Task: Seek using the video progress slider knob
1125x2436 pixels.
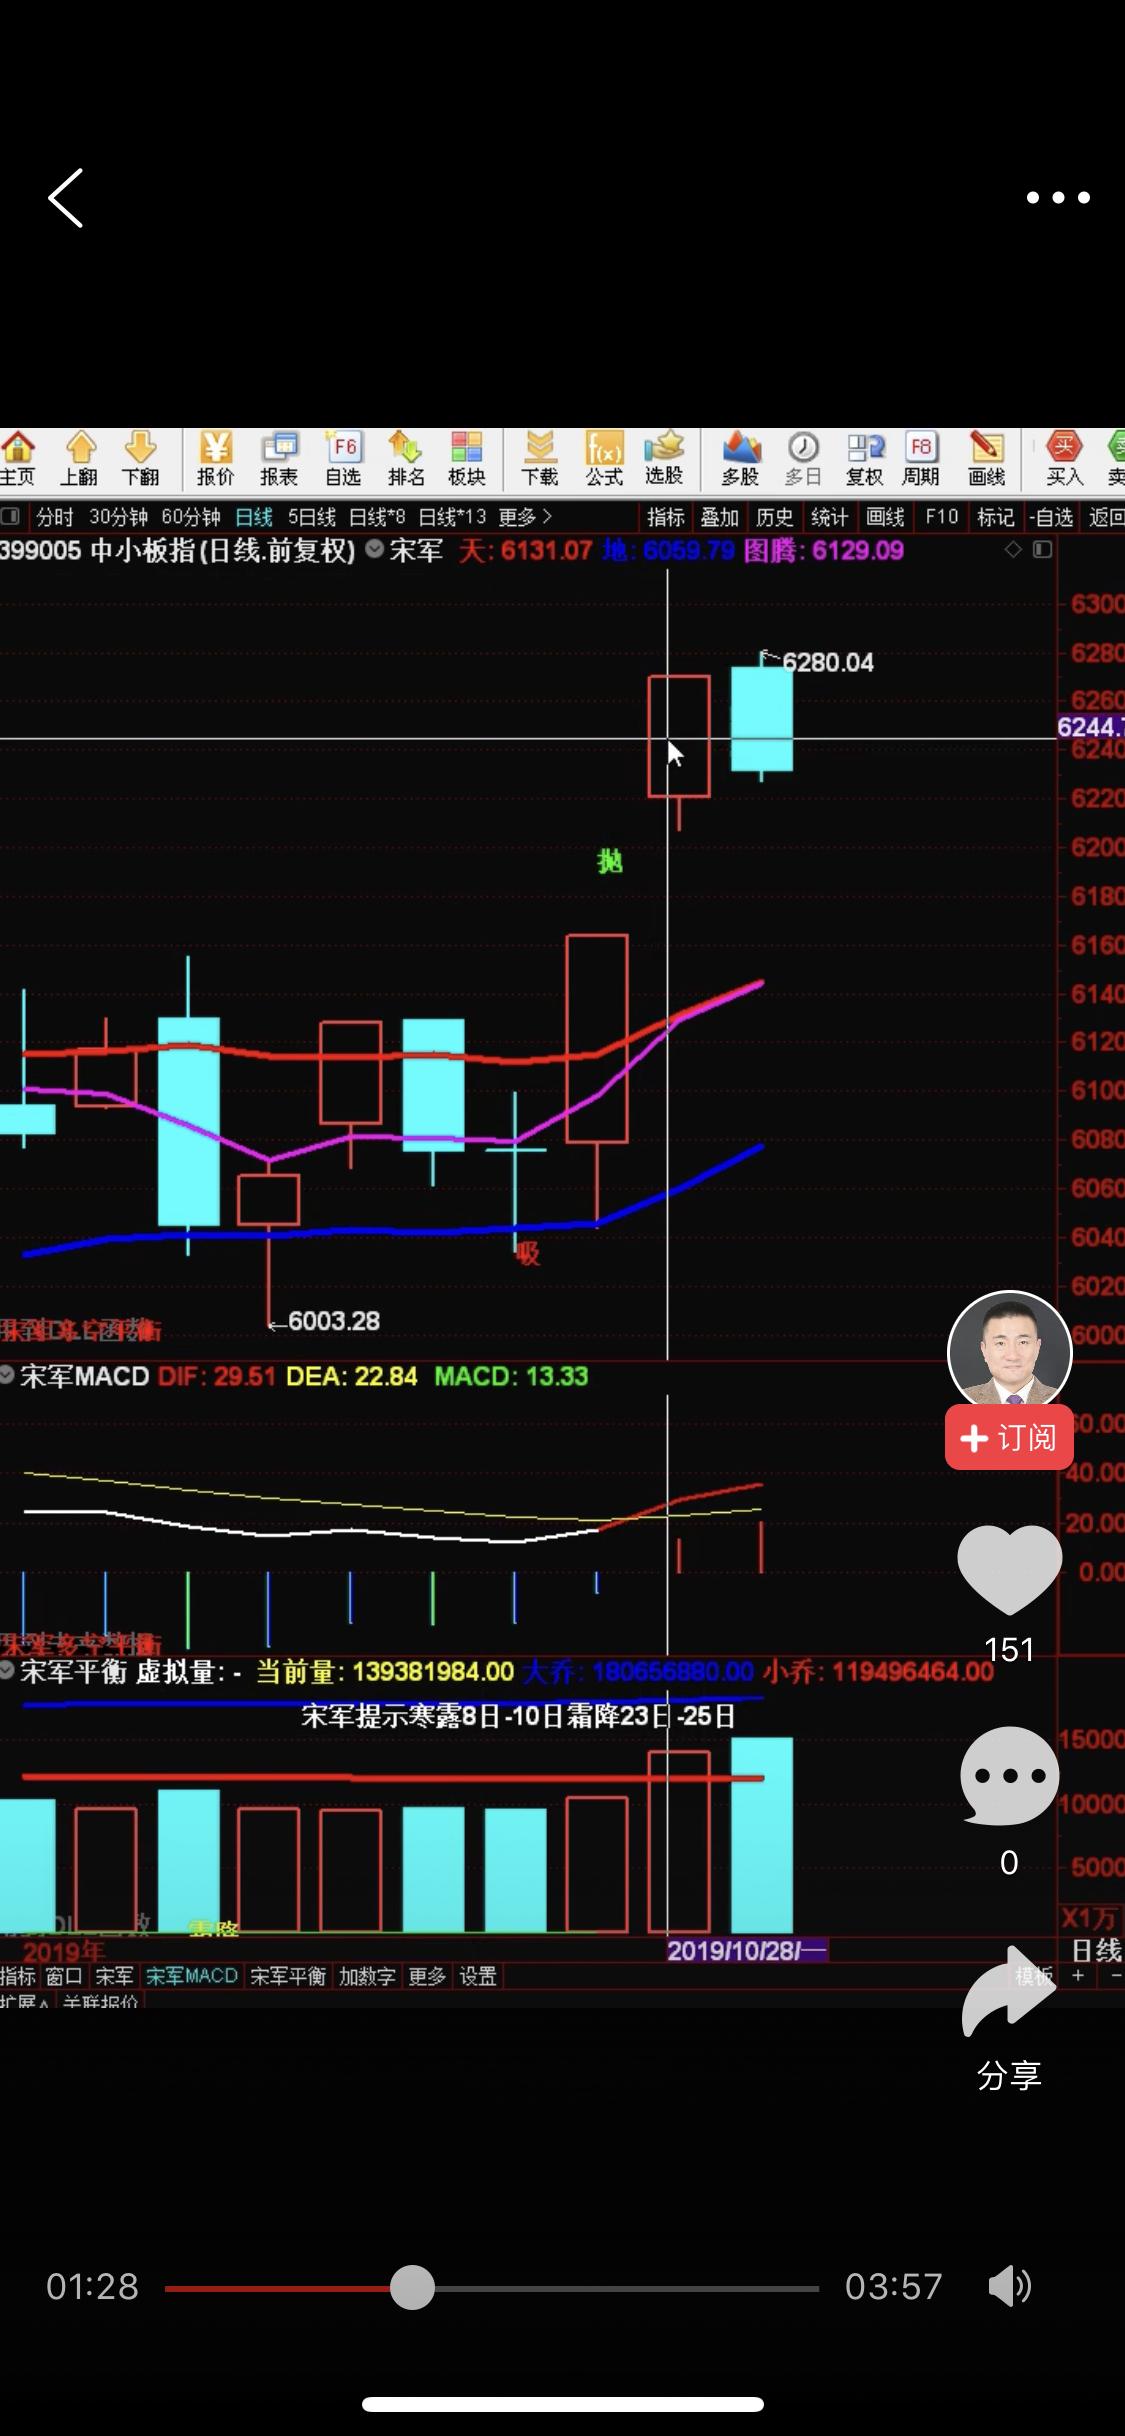Action: point(412,2287)
